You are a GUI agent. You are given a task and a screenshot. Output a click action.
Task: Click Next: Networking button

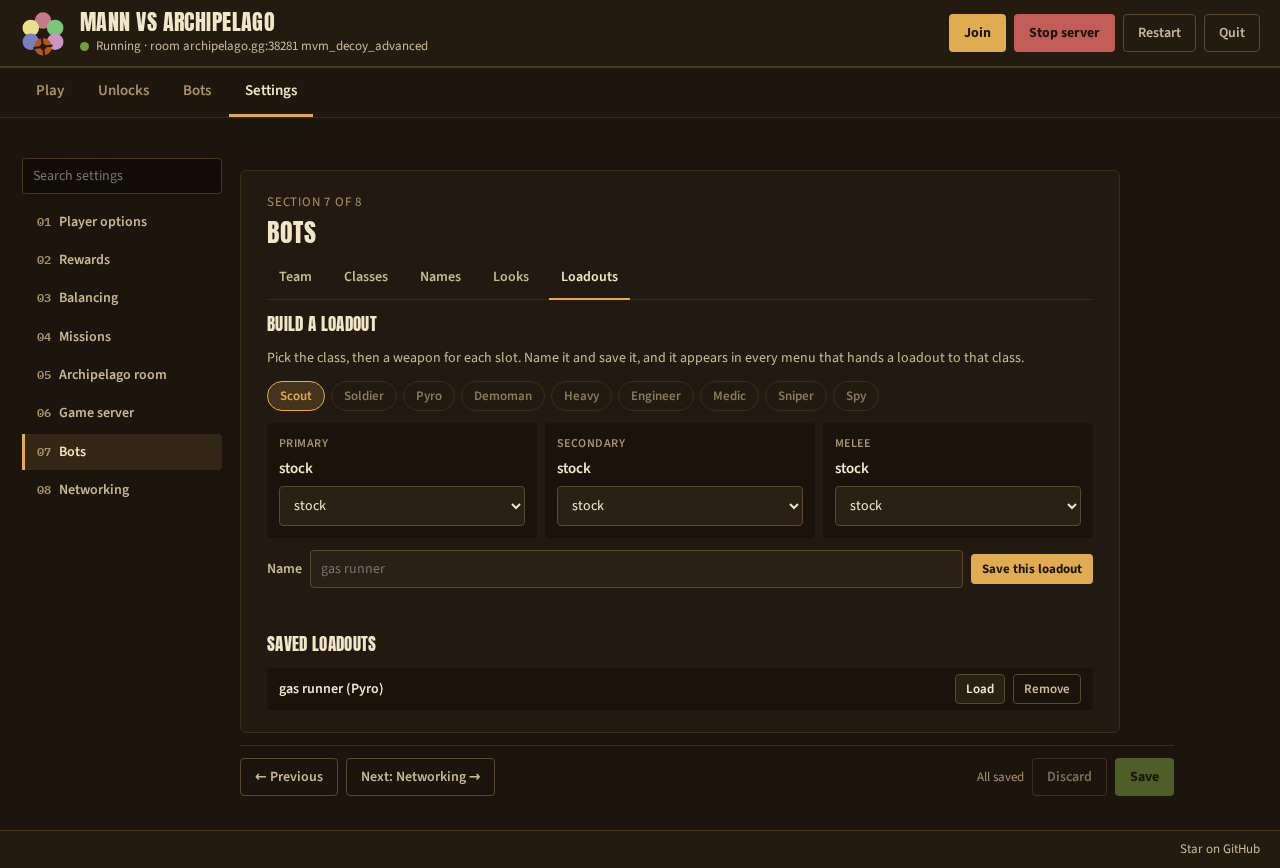[x=420, y=777]
